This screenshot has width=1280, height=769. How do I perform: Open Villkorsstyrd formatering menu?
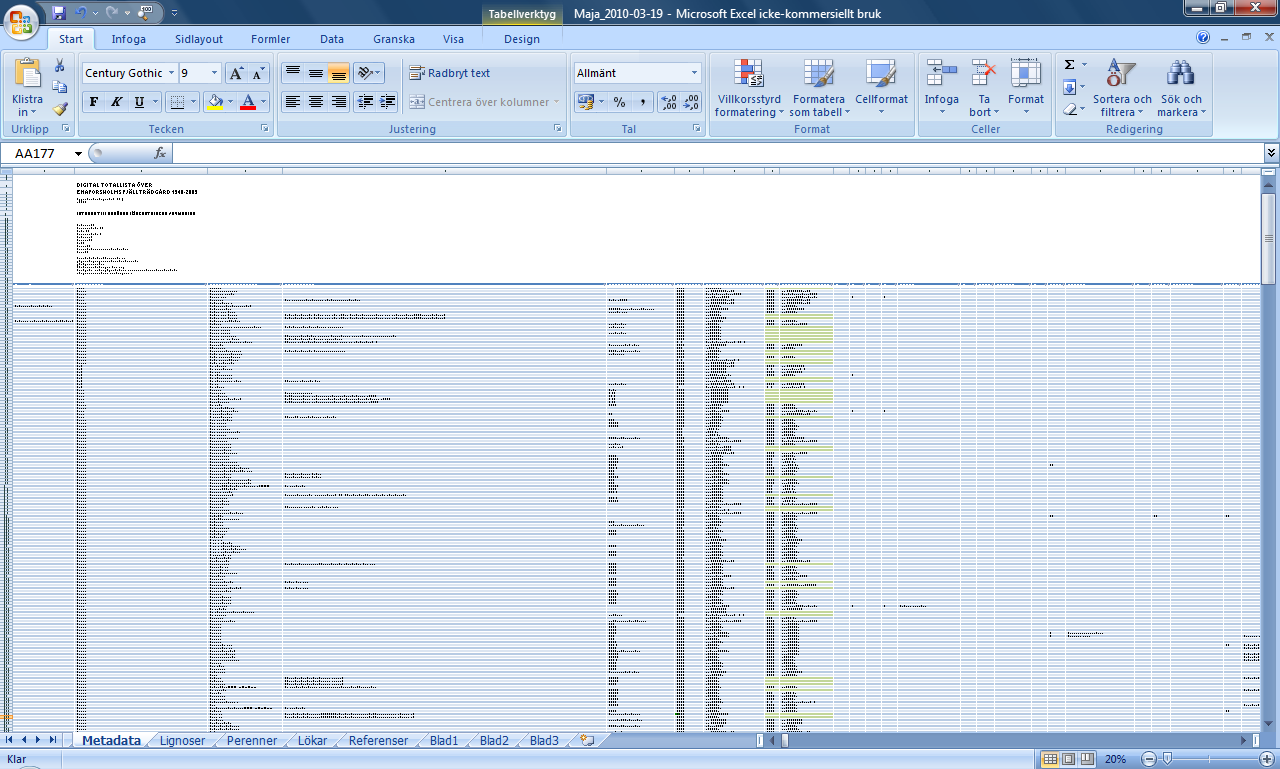coord(749,88)
